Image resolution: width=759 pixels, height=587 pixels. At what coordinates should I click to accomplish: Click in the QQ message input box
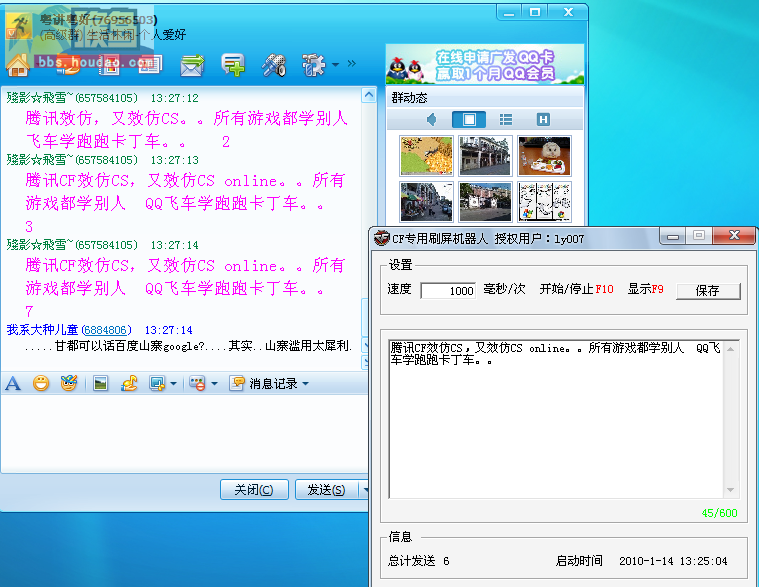[184, 433]
